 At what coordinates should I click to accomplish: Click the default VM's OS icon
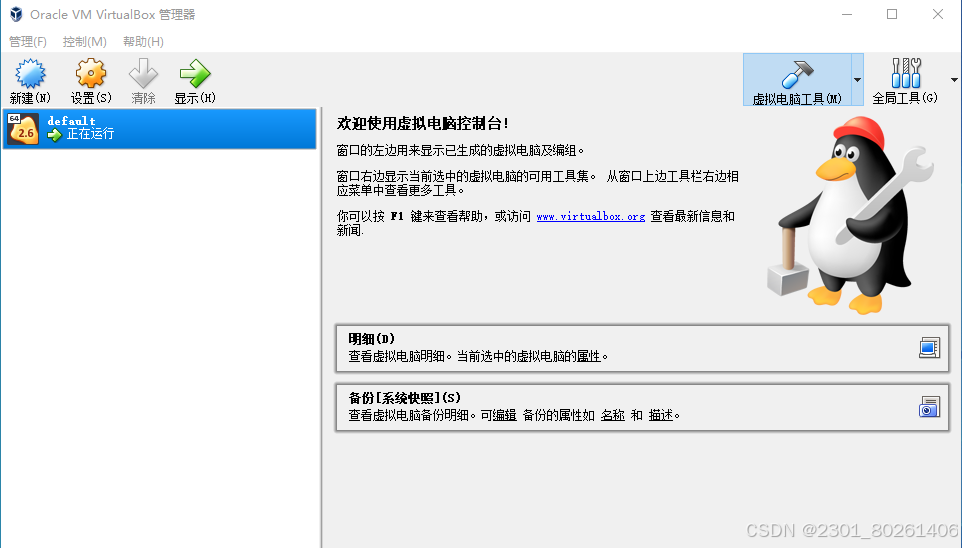pos(23,129)
